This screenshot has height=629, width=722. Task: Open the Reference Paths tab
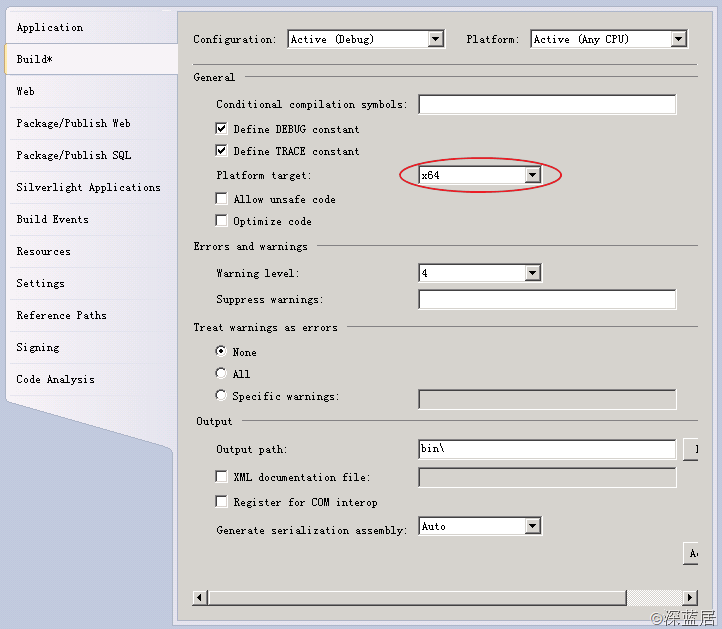point(92,315)
